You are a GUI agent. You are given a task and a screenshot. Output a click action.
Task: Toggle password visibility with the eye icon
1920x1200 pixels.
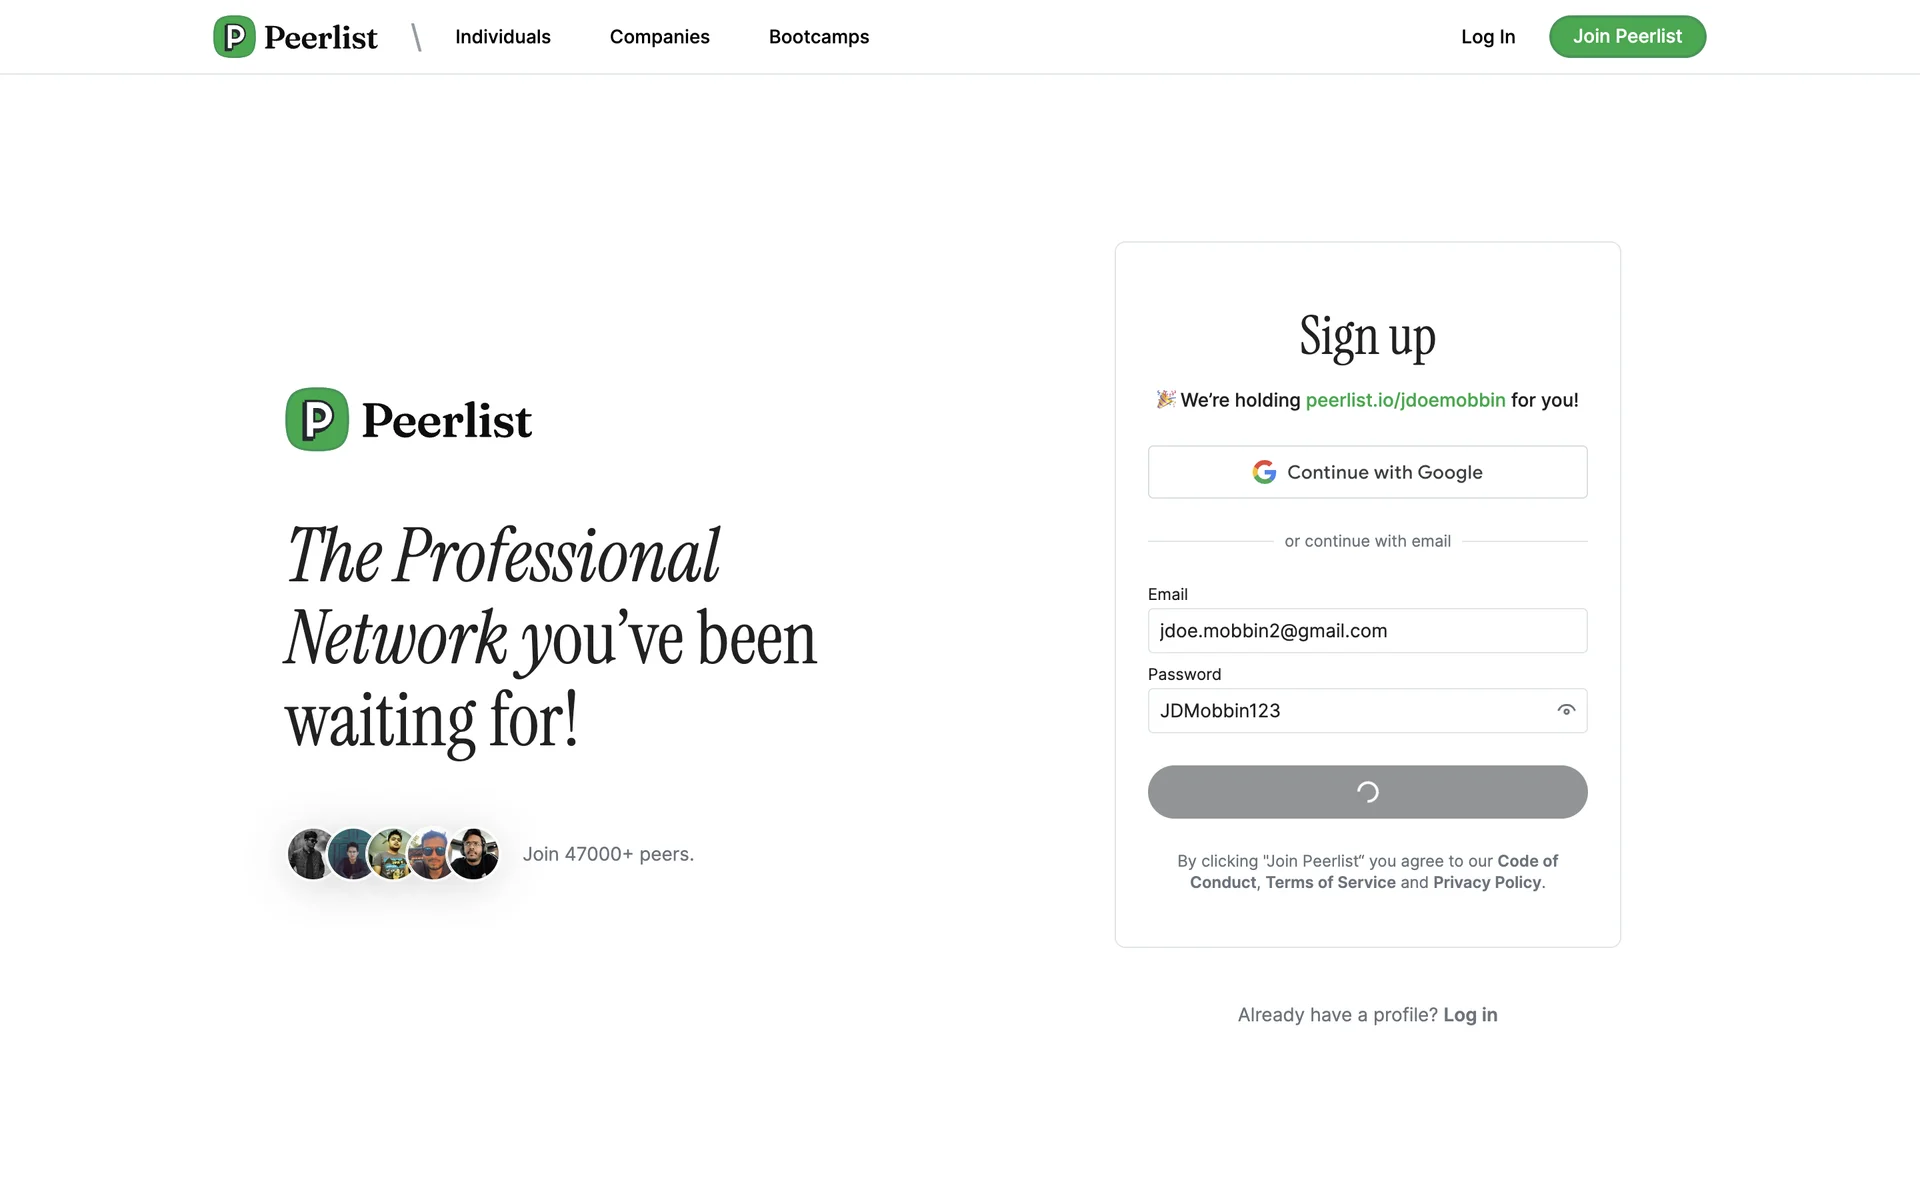[1566, 710]
